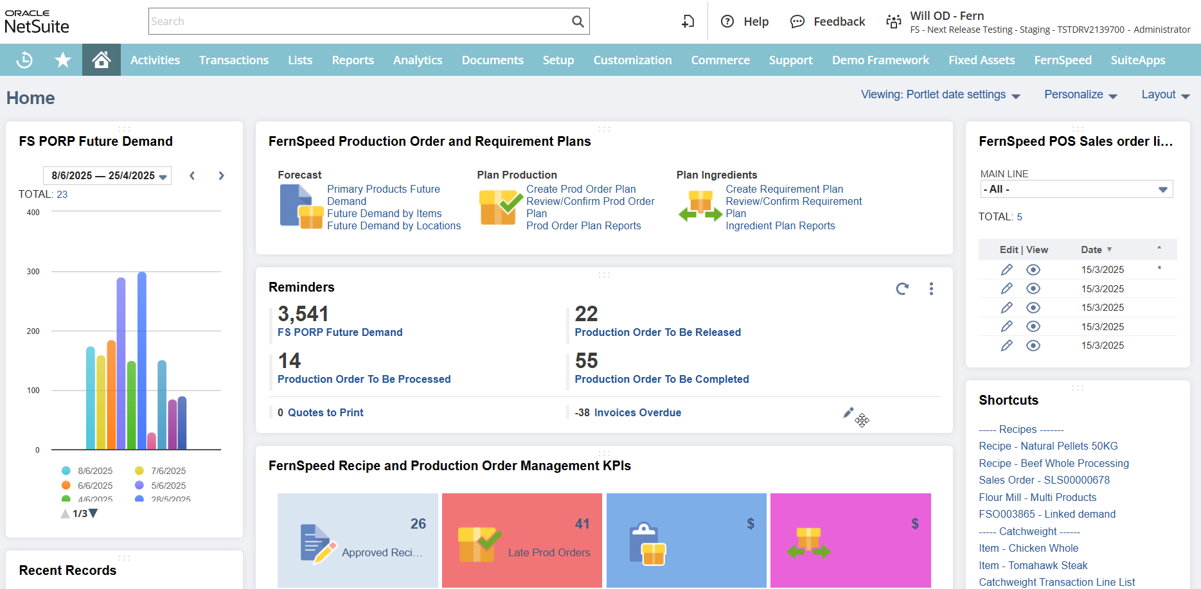Open the Personalize dropdown
The height and width of the screenshot is (589, 1201).
[1080, 95]
